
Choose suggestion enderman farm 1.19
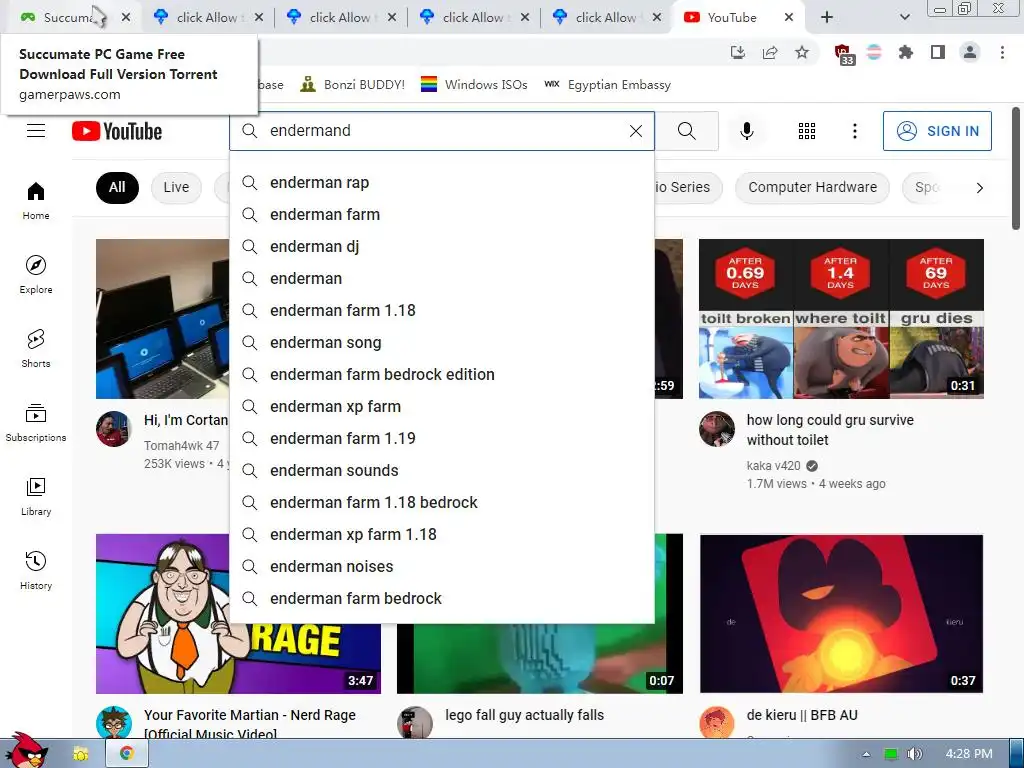(442, 438)
